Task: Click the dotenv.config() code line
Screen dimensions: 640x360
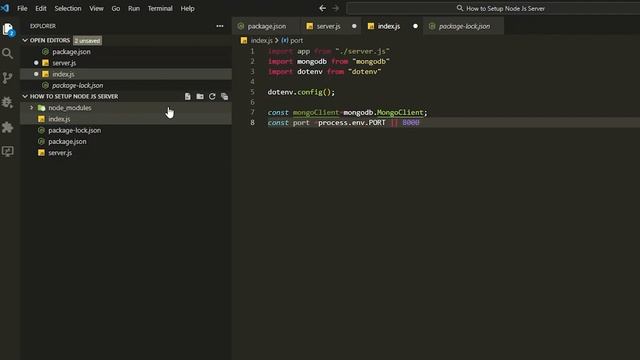Action: click(x=301, y=92)
